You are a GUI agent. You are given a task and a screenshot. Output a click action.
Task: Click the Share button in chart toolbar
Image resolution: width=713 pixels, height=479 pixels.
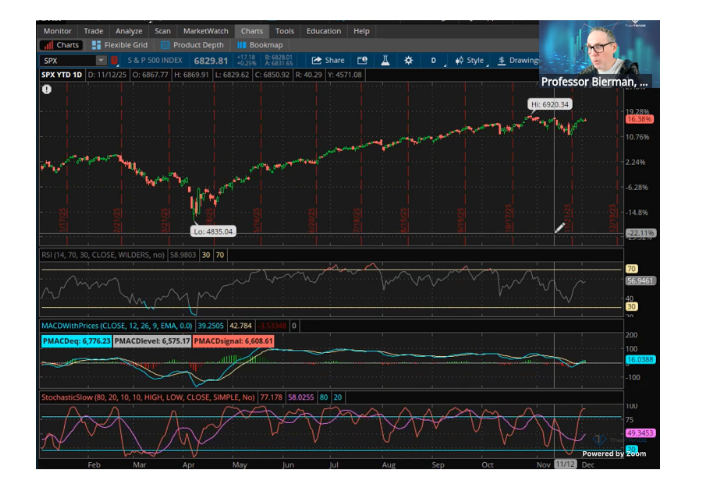click(327, 60)
